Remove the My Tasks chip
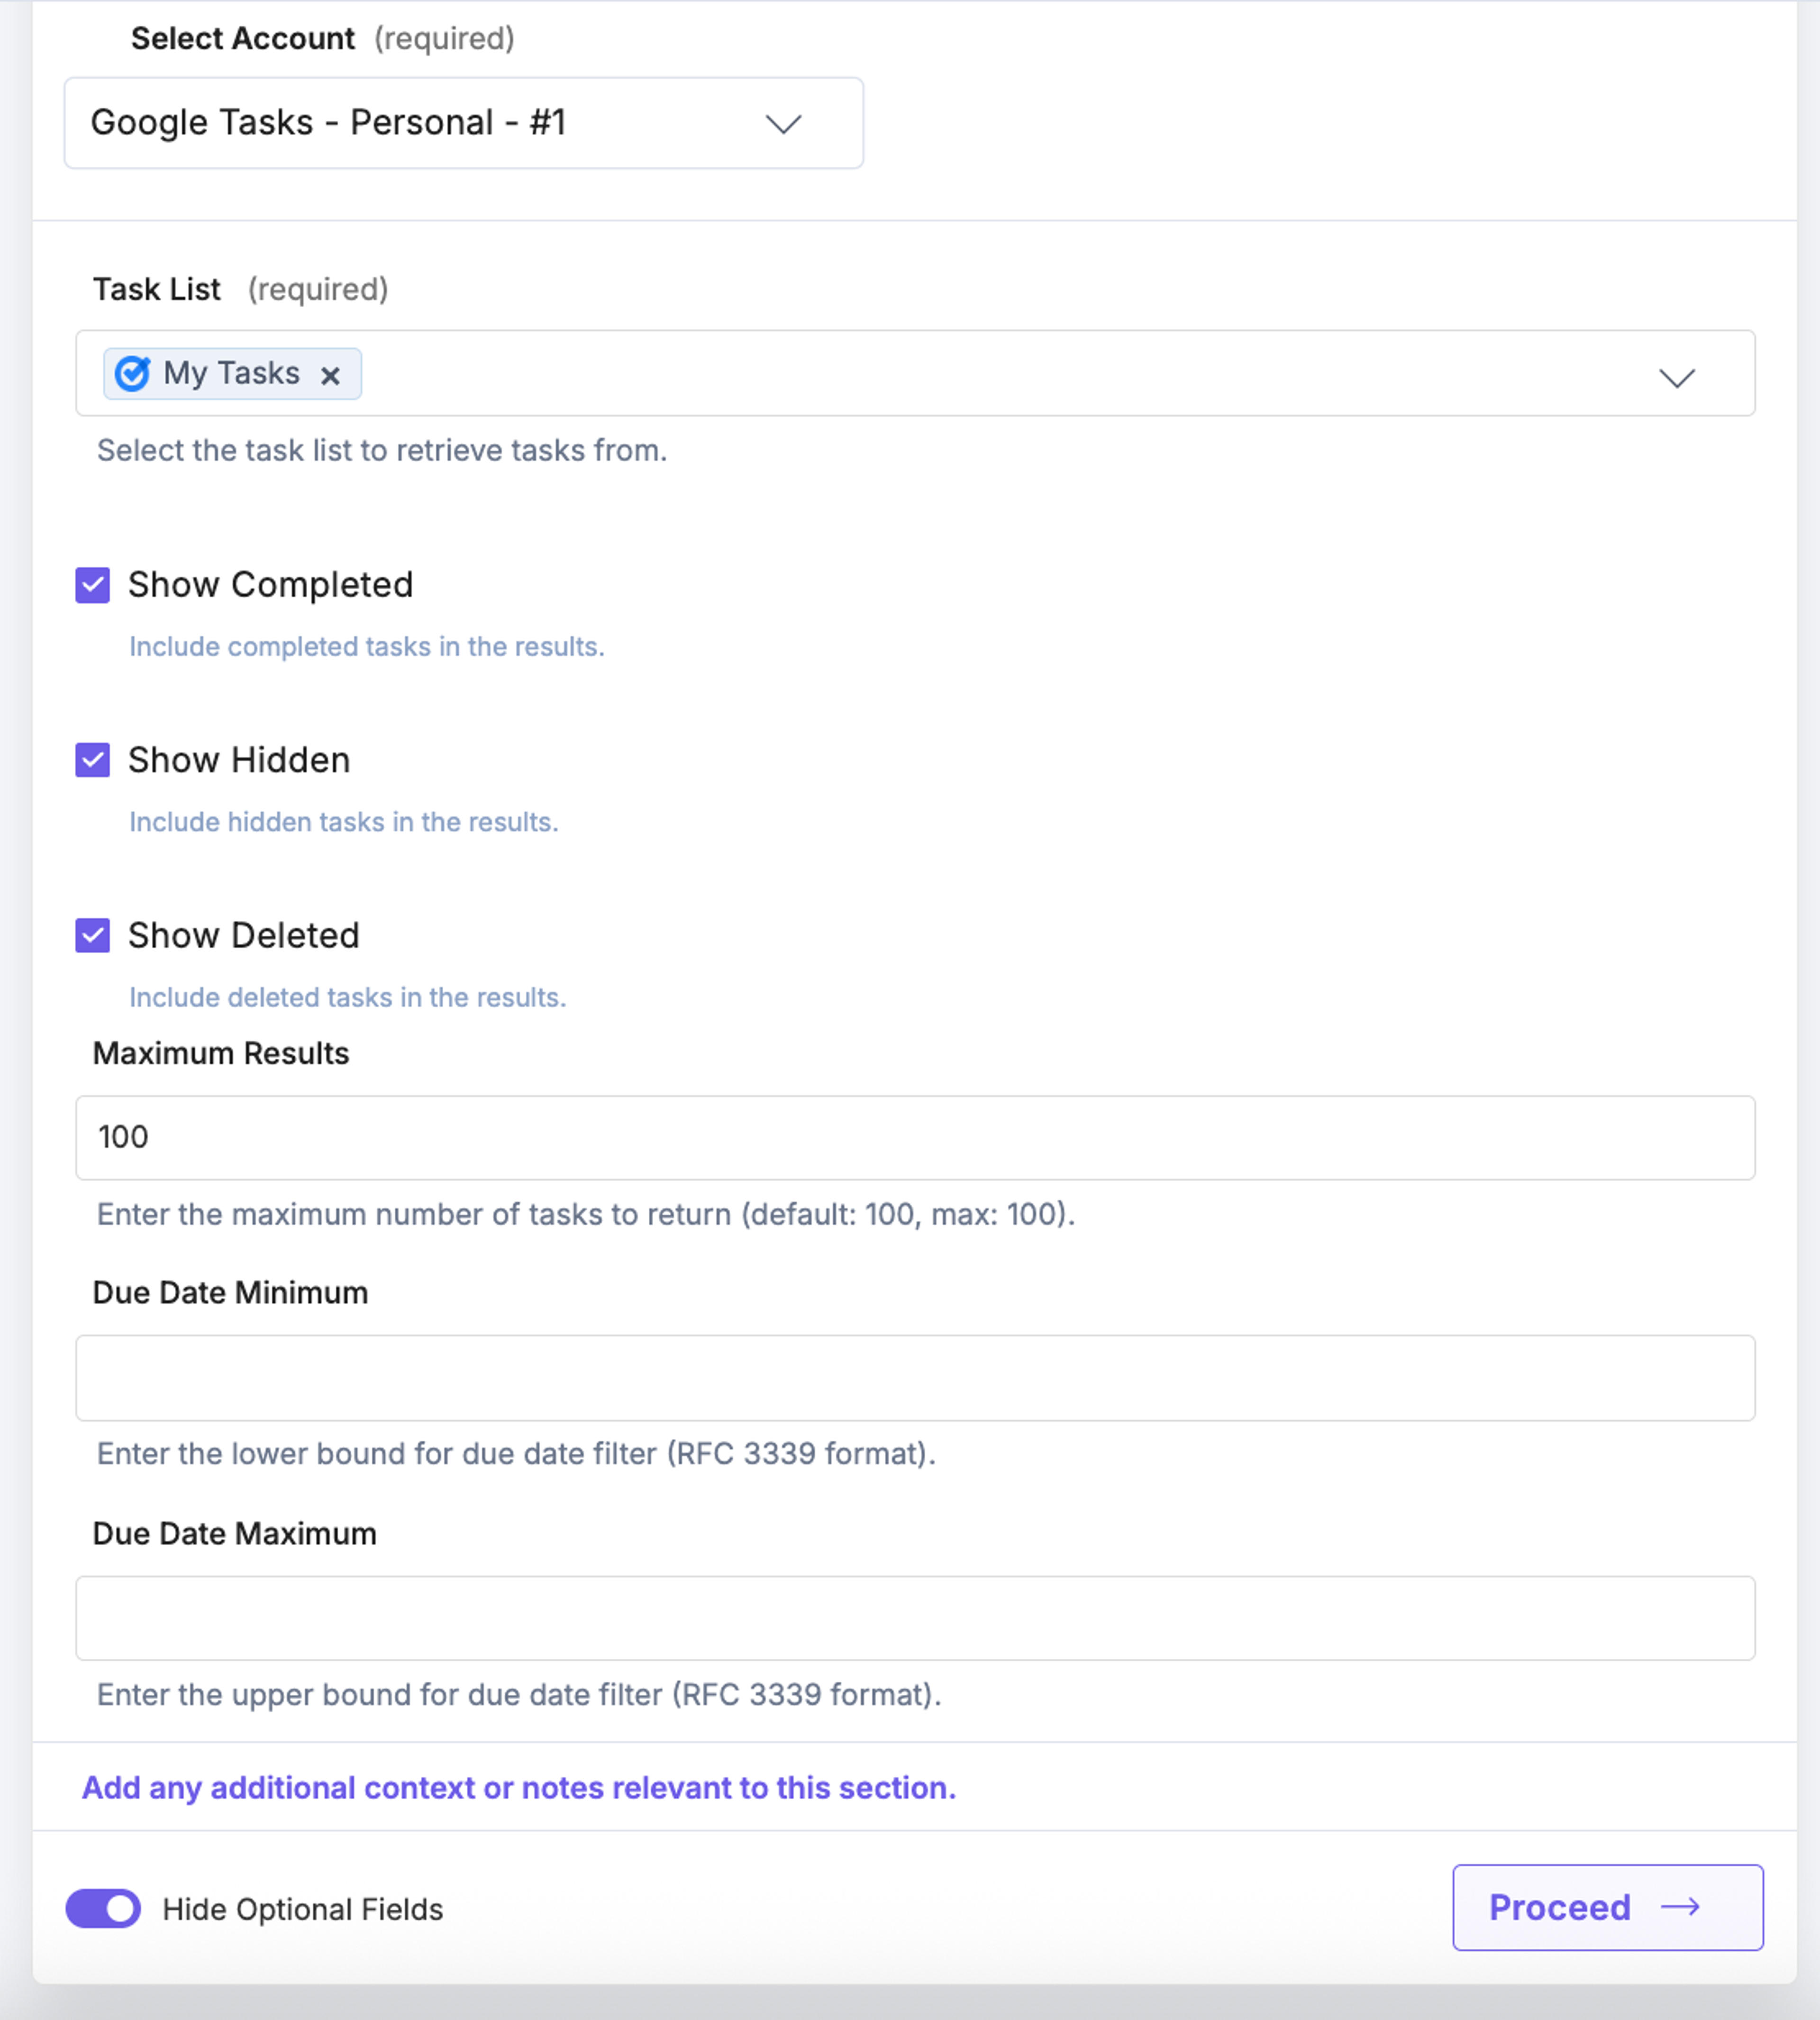1820x2020 pixels. click(330, 375)
